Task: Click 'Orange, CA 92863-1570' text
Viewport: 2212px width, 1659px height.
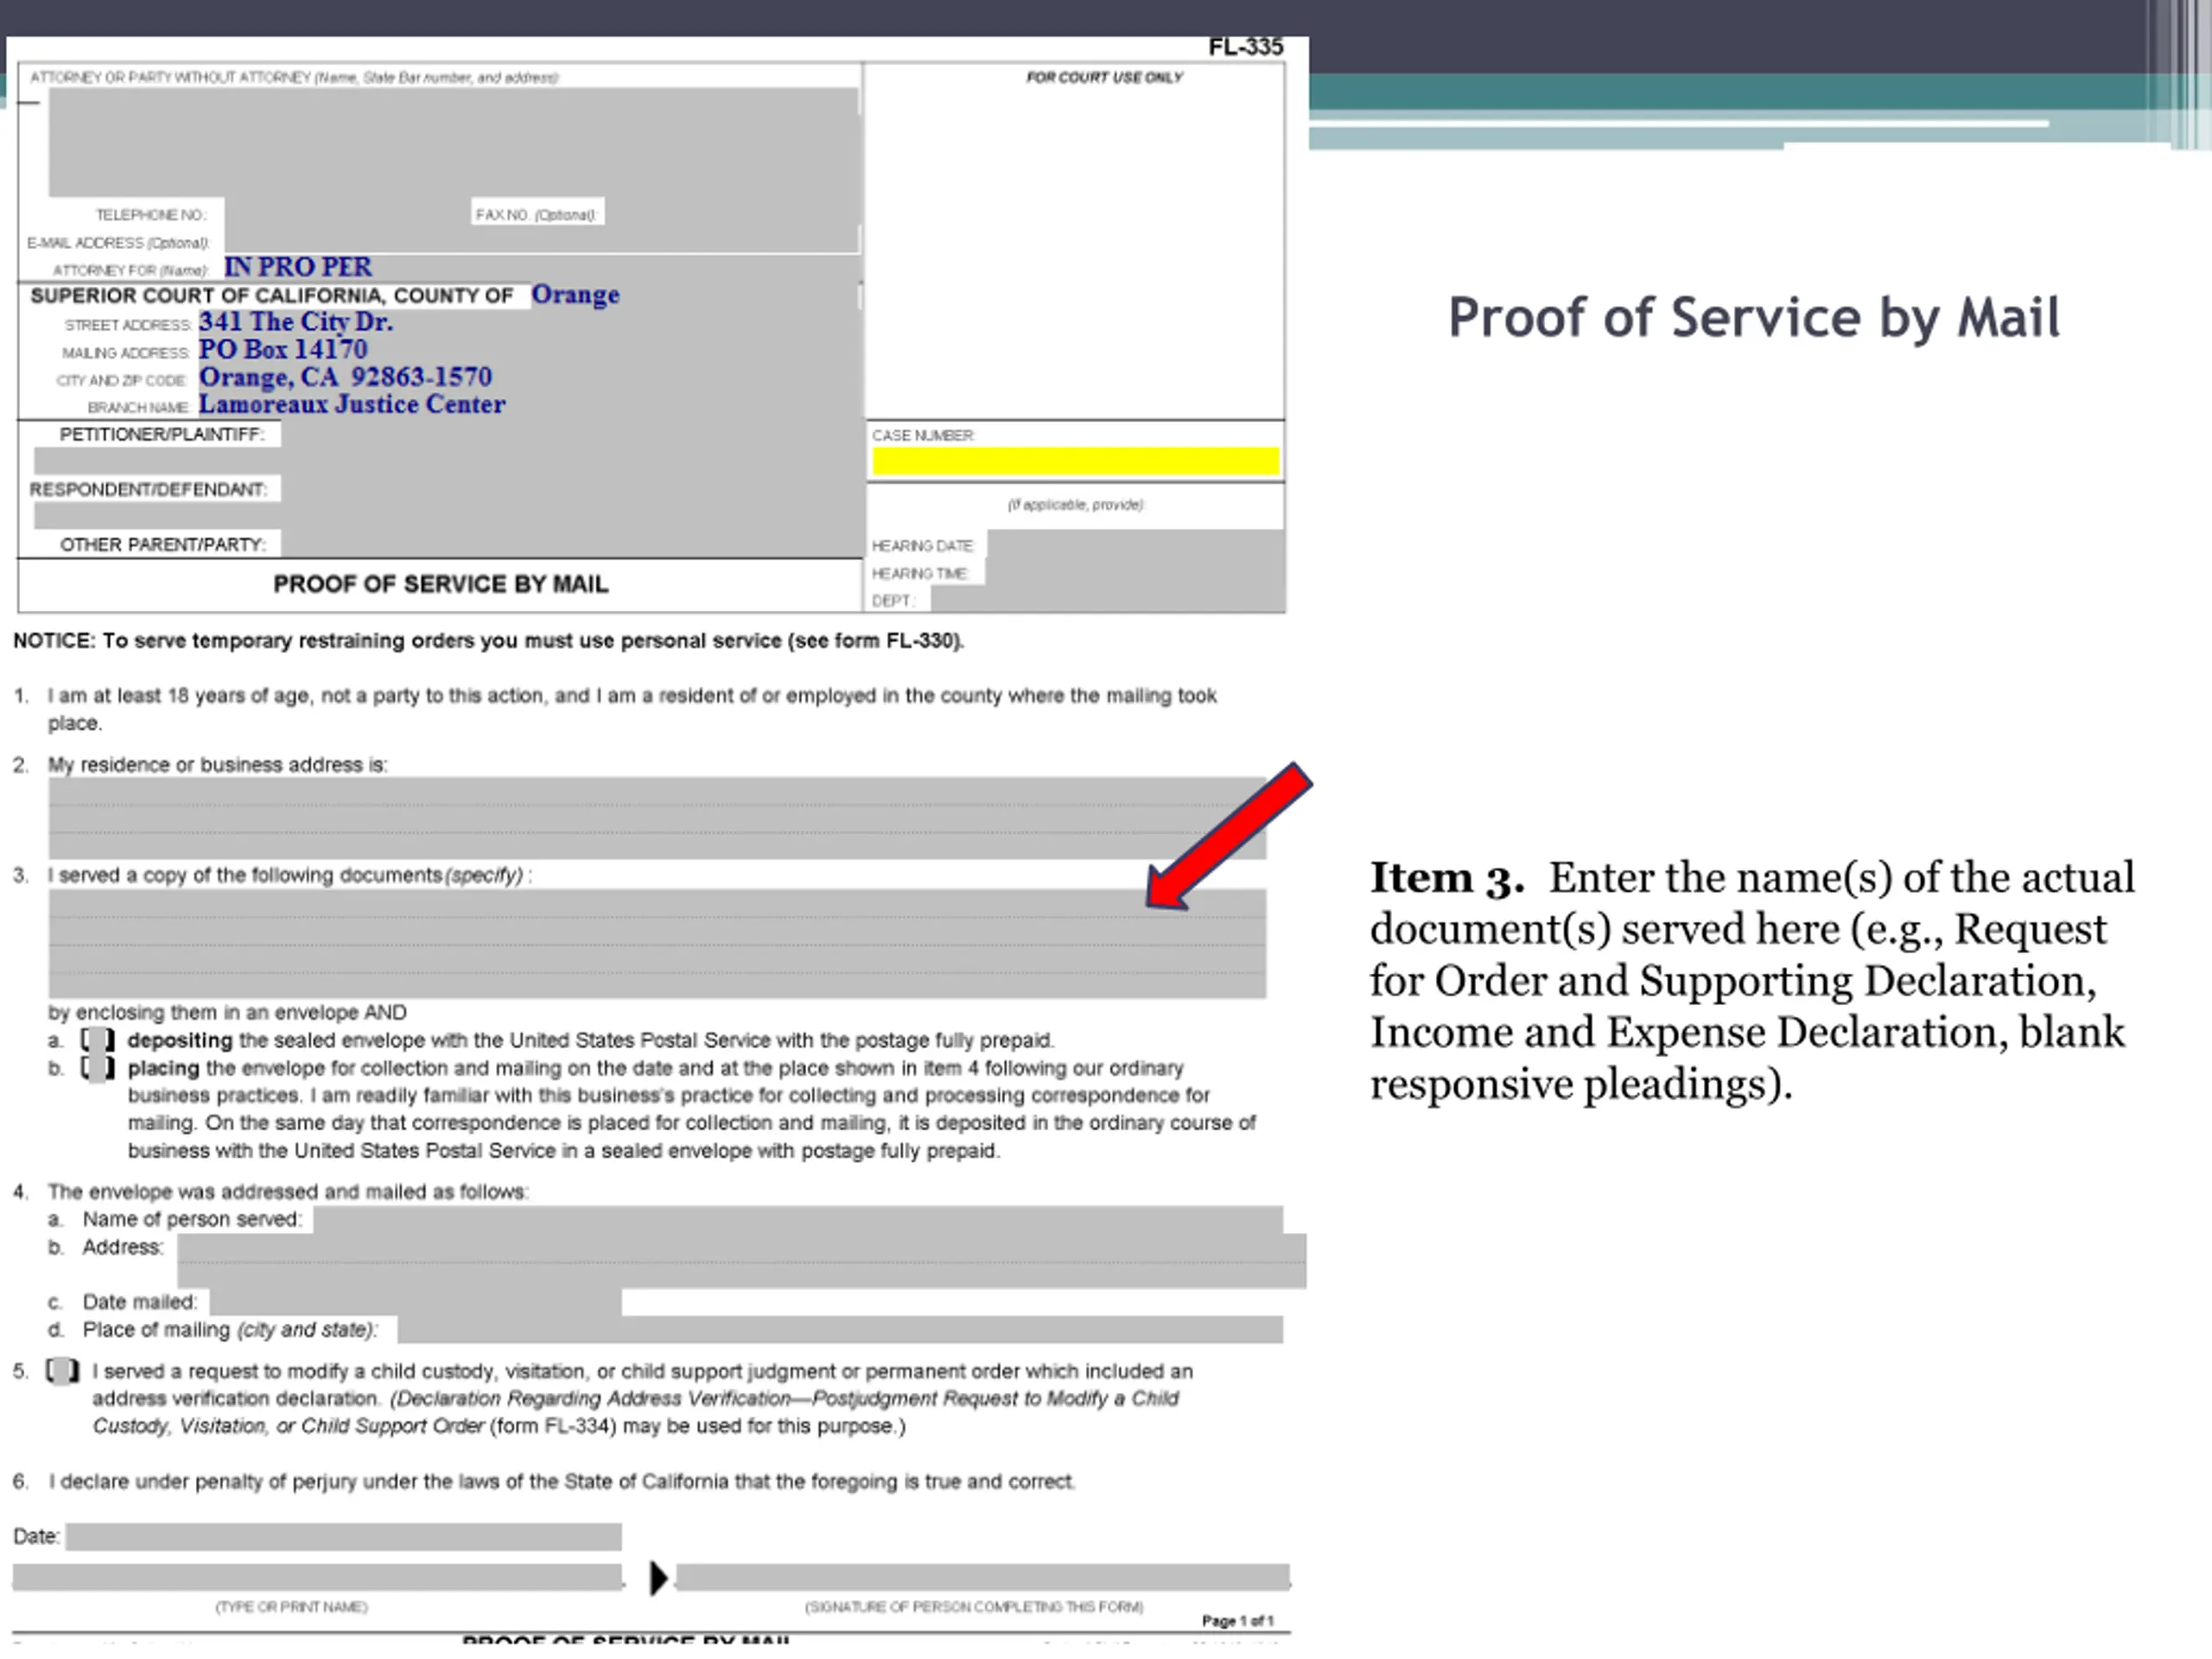Action: [346, 377]
